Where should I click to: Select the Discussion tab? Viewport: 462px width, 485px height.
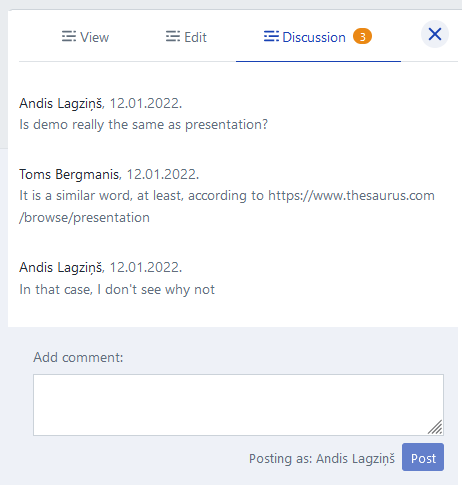click(318, 37)
